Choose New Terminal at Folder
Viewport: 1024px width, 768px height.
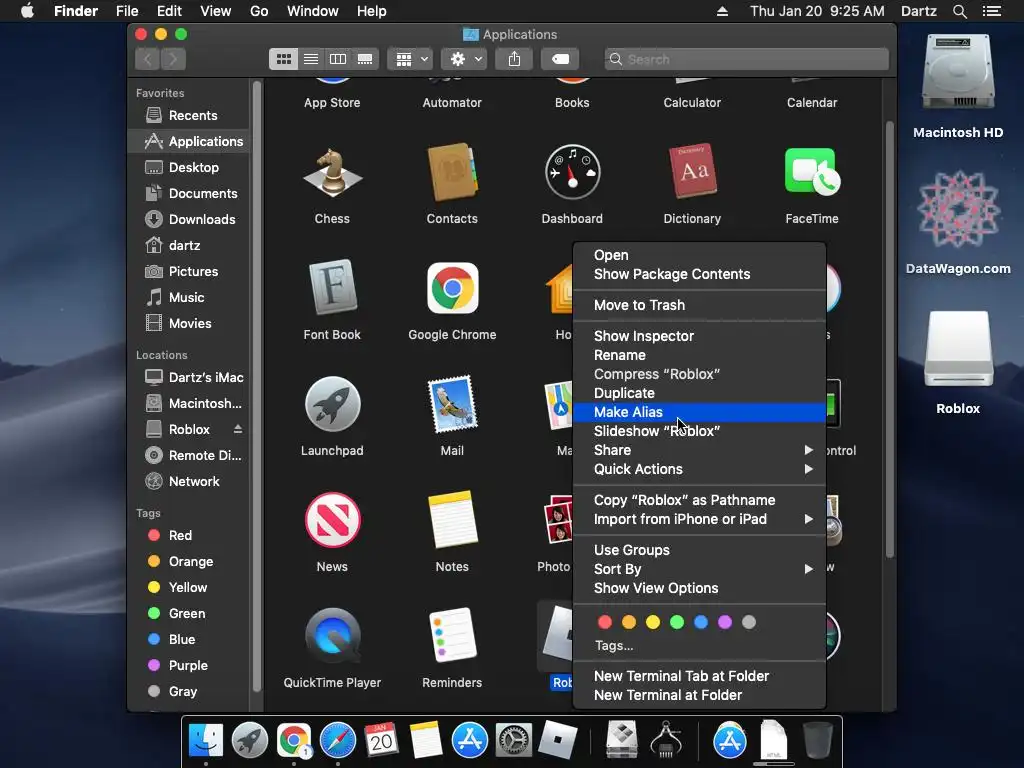pos(699,696)
